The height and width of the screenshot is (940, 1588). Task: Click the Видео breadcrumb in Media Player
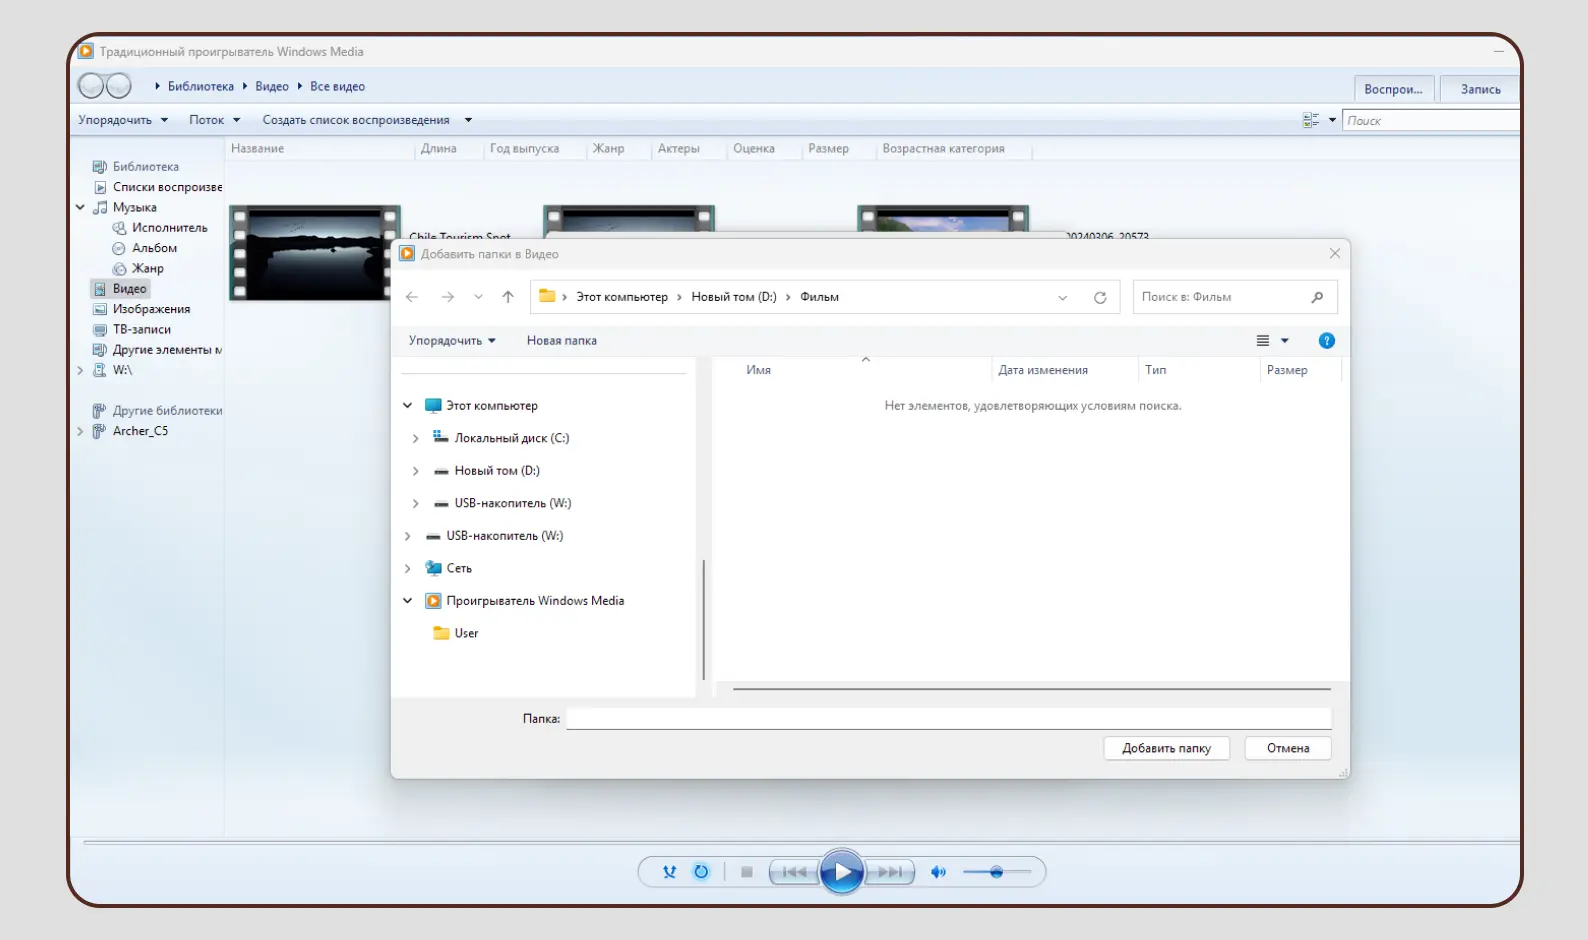272,86
